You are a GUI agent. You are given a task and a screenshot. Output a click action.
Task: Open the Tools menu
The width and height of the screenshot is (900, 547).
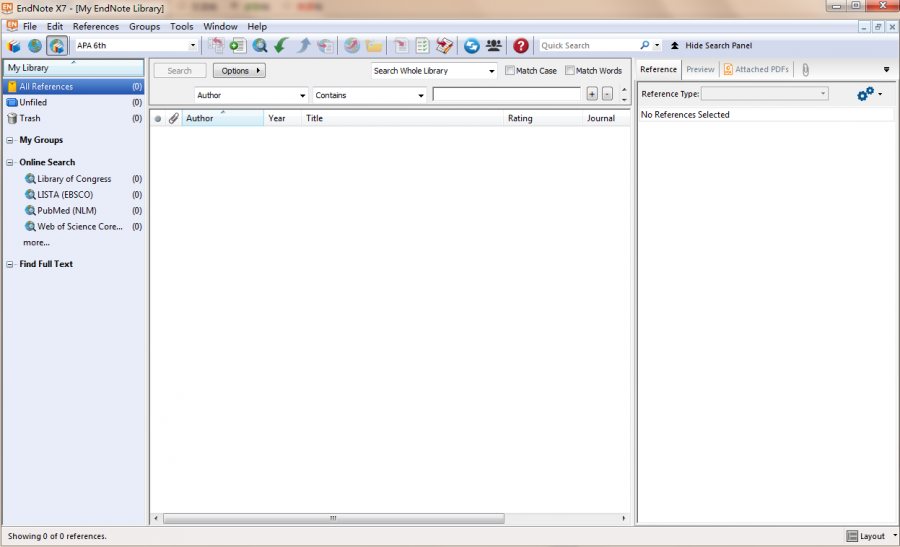pyautogui.click(x=181, y=26)
